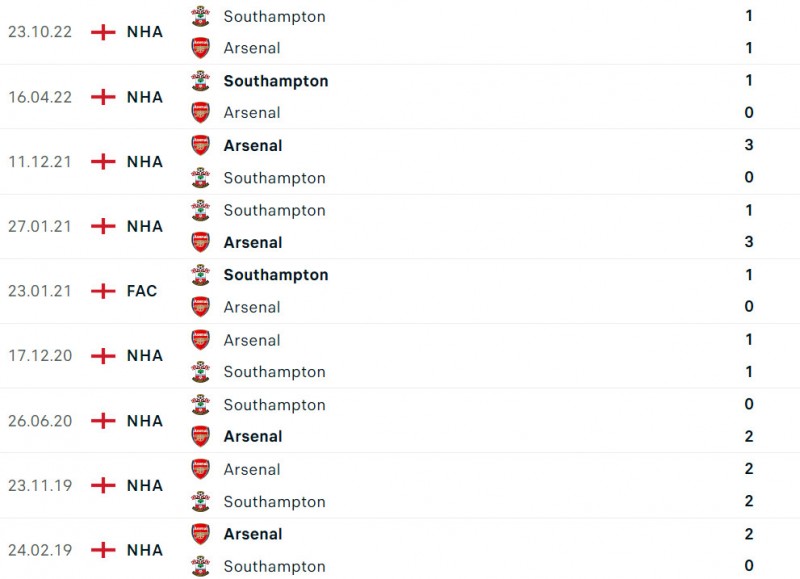
Task: Click the Arsenal crest in the 23.11.19 match
Action: click(201, 469)
